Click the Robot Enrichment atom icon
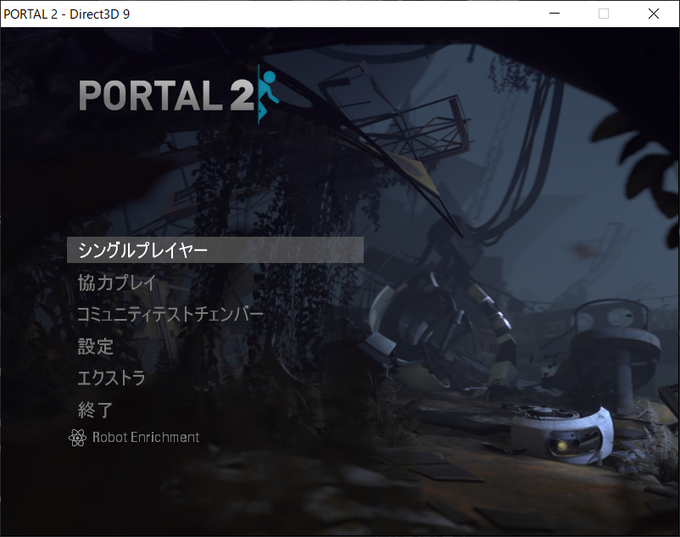680x537 pixels. 77,438
